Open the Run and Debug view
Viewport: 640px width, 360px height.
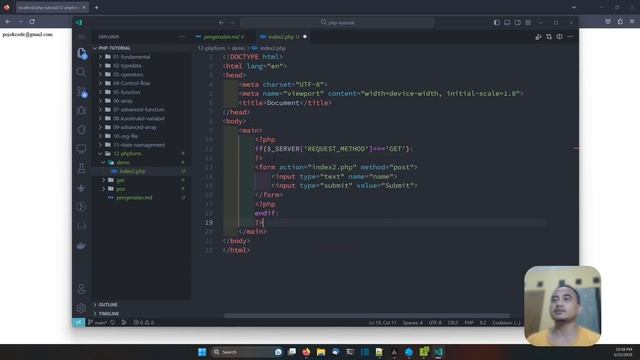click(x=81, y=111)
